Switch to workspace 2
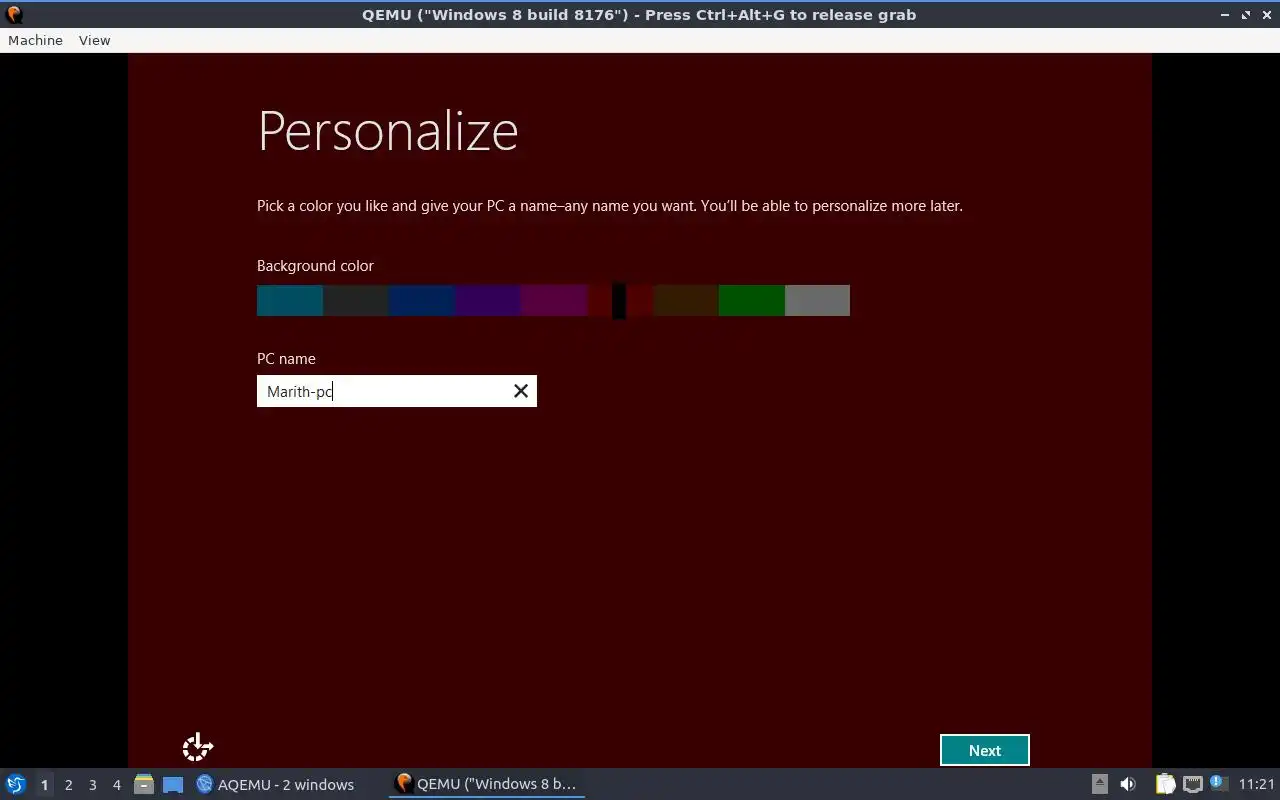Image resolution: width=1280 pixels, height=800 pixels. click(68, 784)
